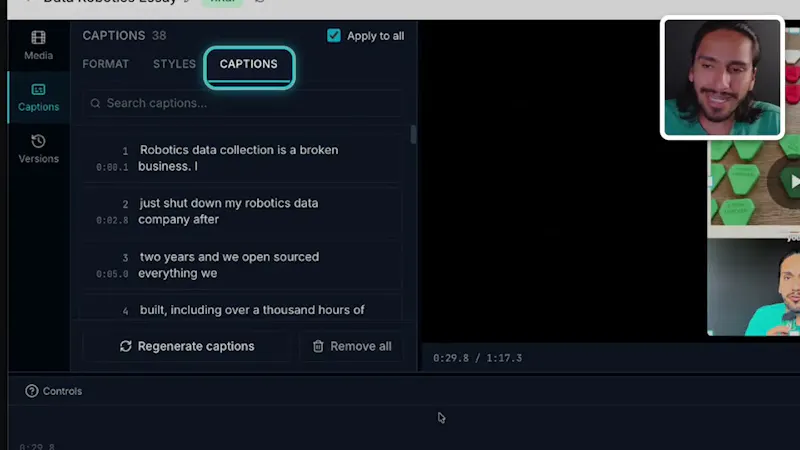
Task: Select caption 2 'just shut down my robotics data'
Action: (242, 211)
